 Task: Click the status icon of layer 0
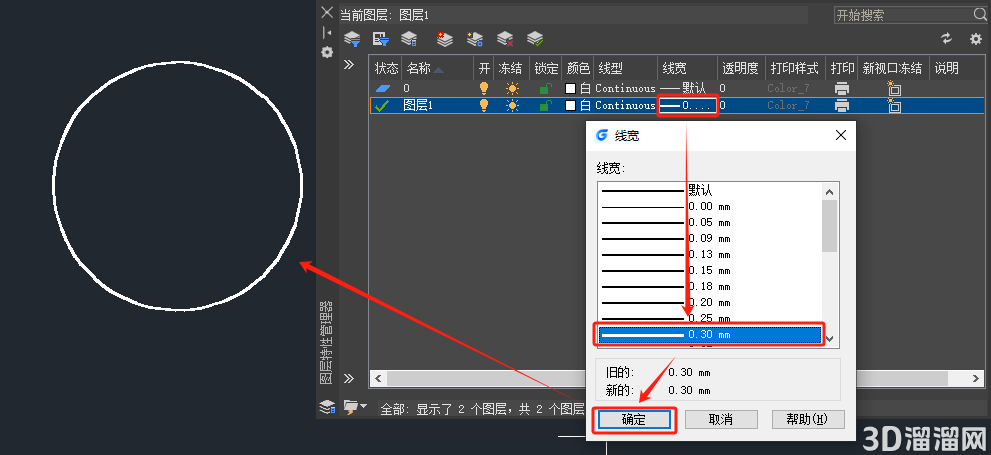[x=383, y=88]
